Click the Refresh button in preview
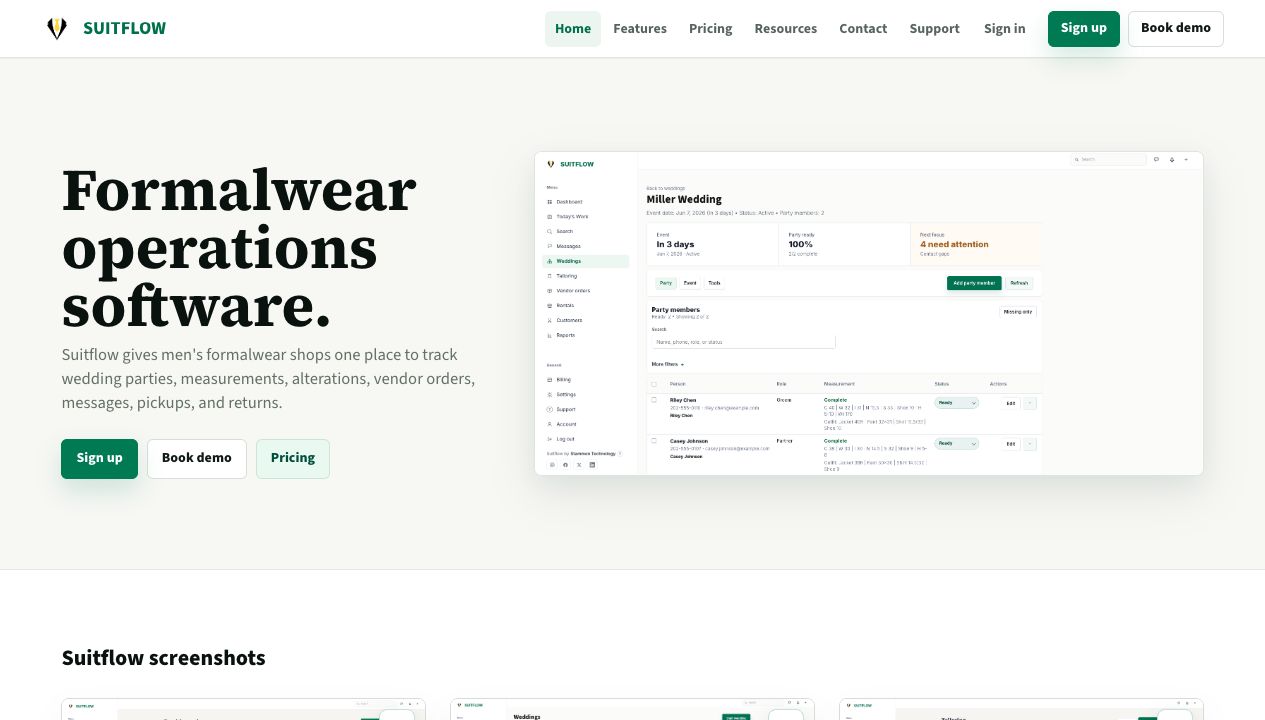This screenshot has height=720, width=1265. (1019, 283)
